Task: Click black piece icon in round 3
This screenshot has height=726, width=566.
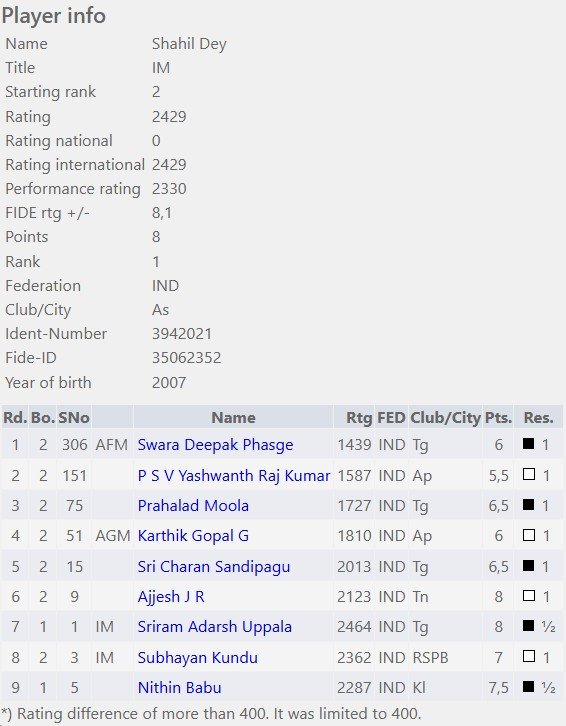Action: [x=528, y=504]
